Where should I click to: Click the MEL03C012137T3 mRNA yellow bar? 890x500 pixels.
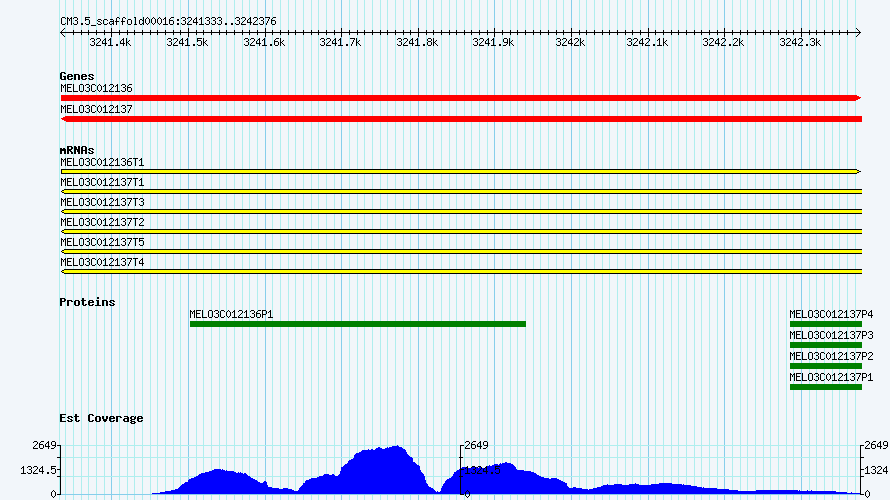pos(461,212)
